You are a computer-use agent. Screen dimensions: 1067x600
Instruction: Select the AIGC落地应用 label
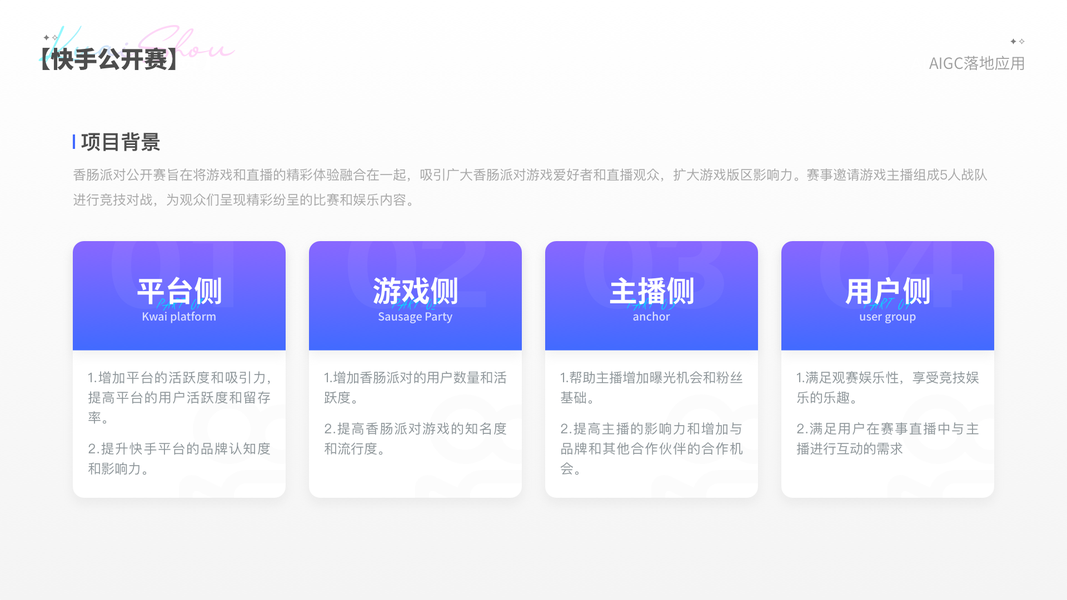pyautogui.click(x=976, y=63)
